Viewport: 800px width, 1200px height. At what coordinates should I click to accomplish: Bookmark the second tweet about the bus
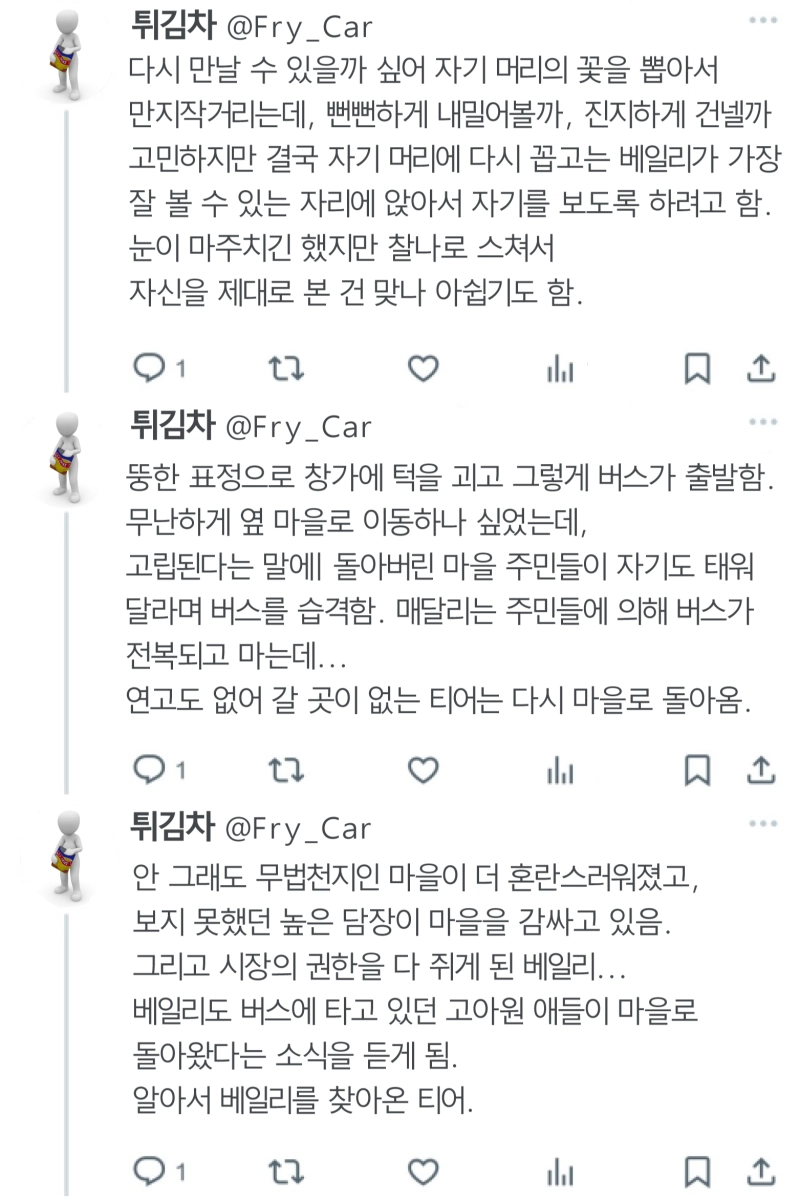(697, 769)
